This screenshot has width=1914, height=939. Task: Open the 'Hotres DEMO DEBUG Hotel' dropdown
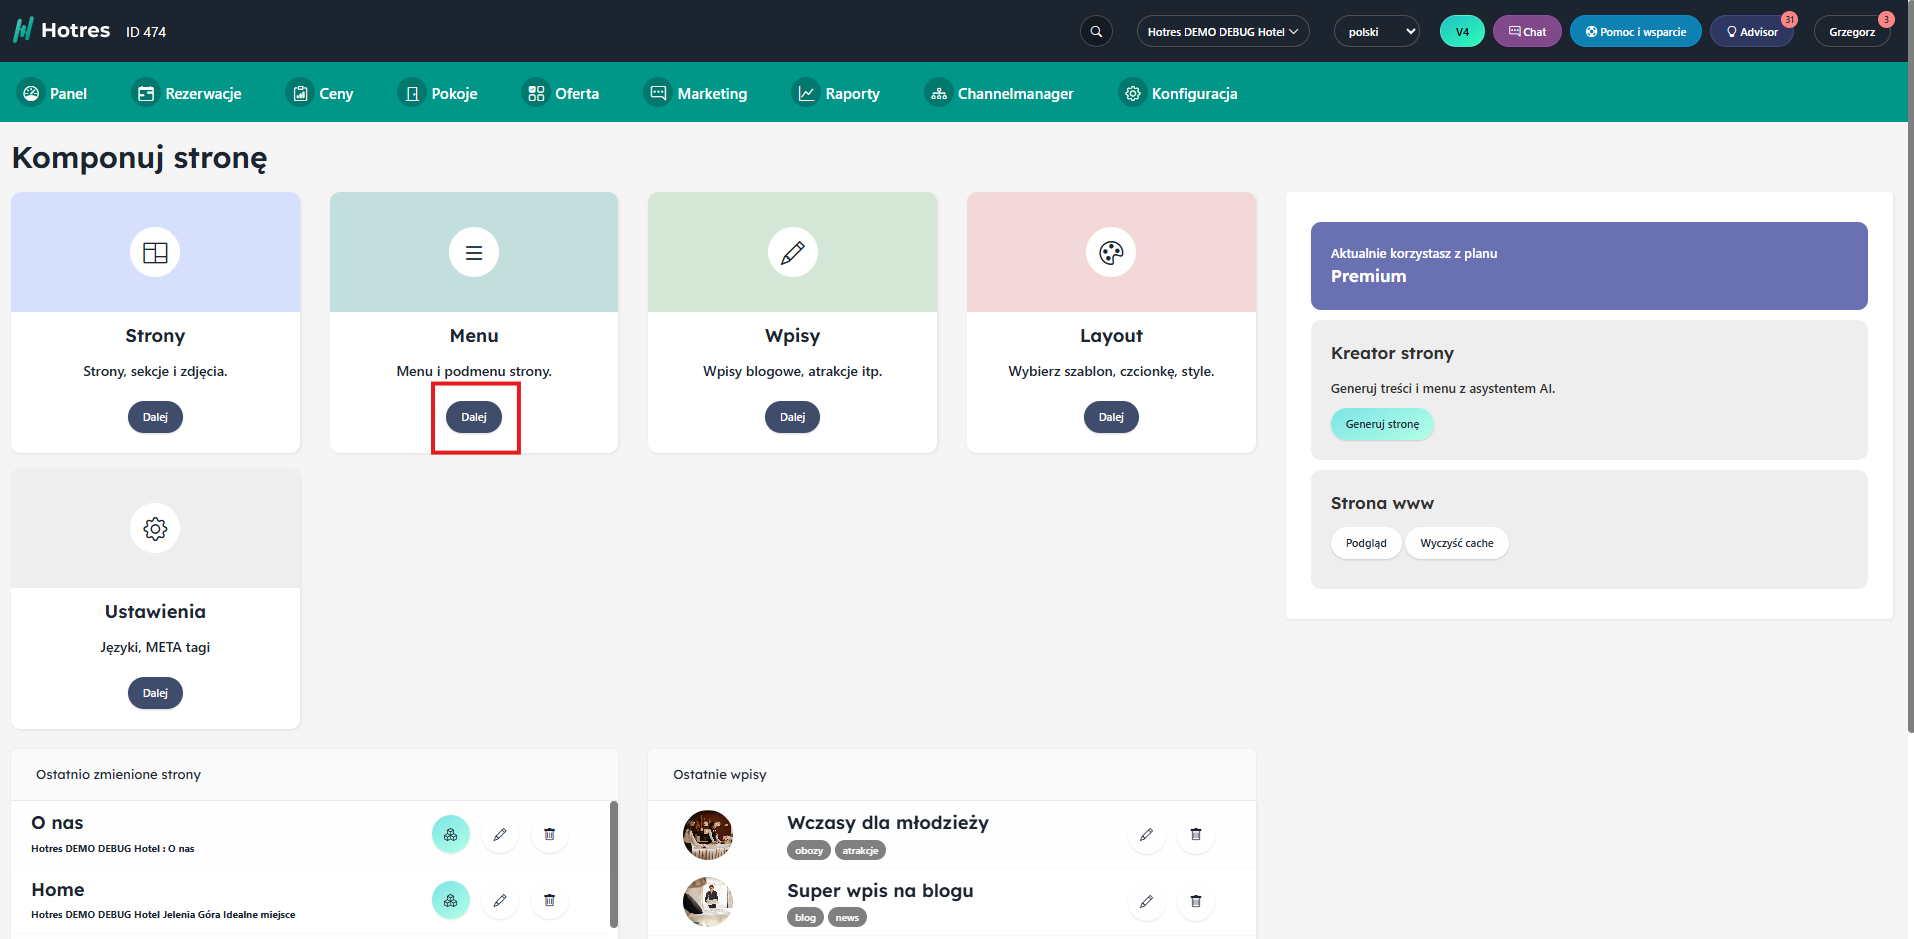coord(1222,32)
